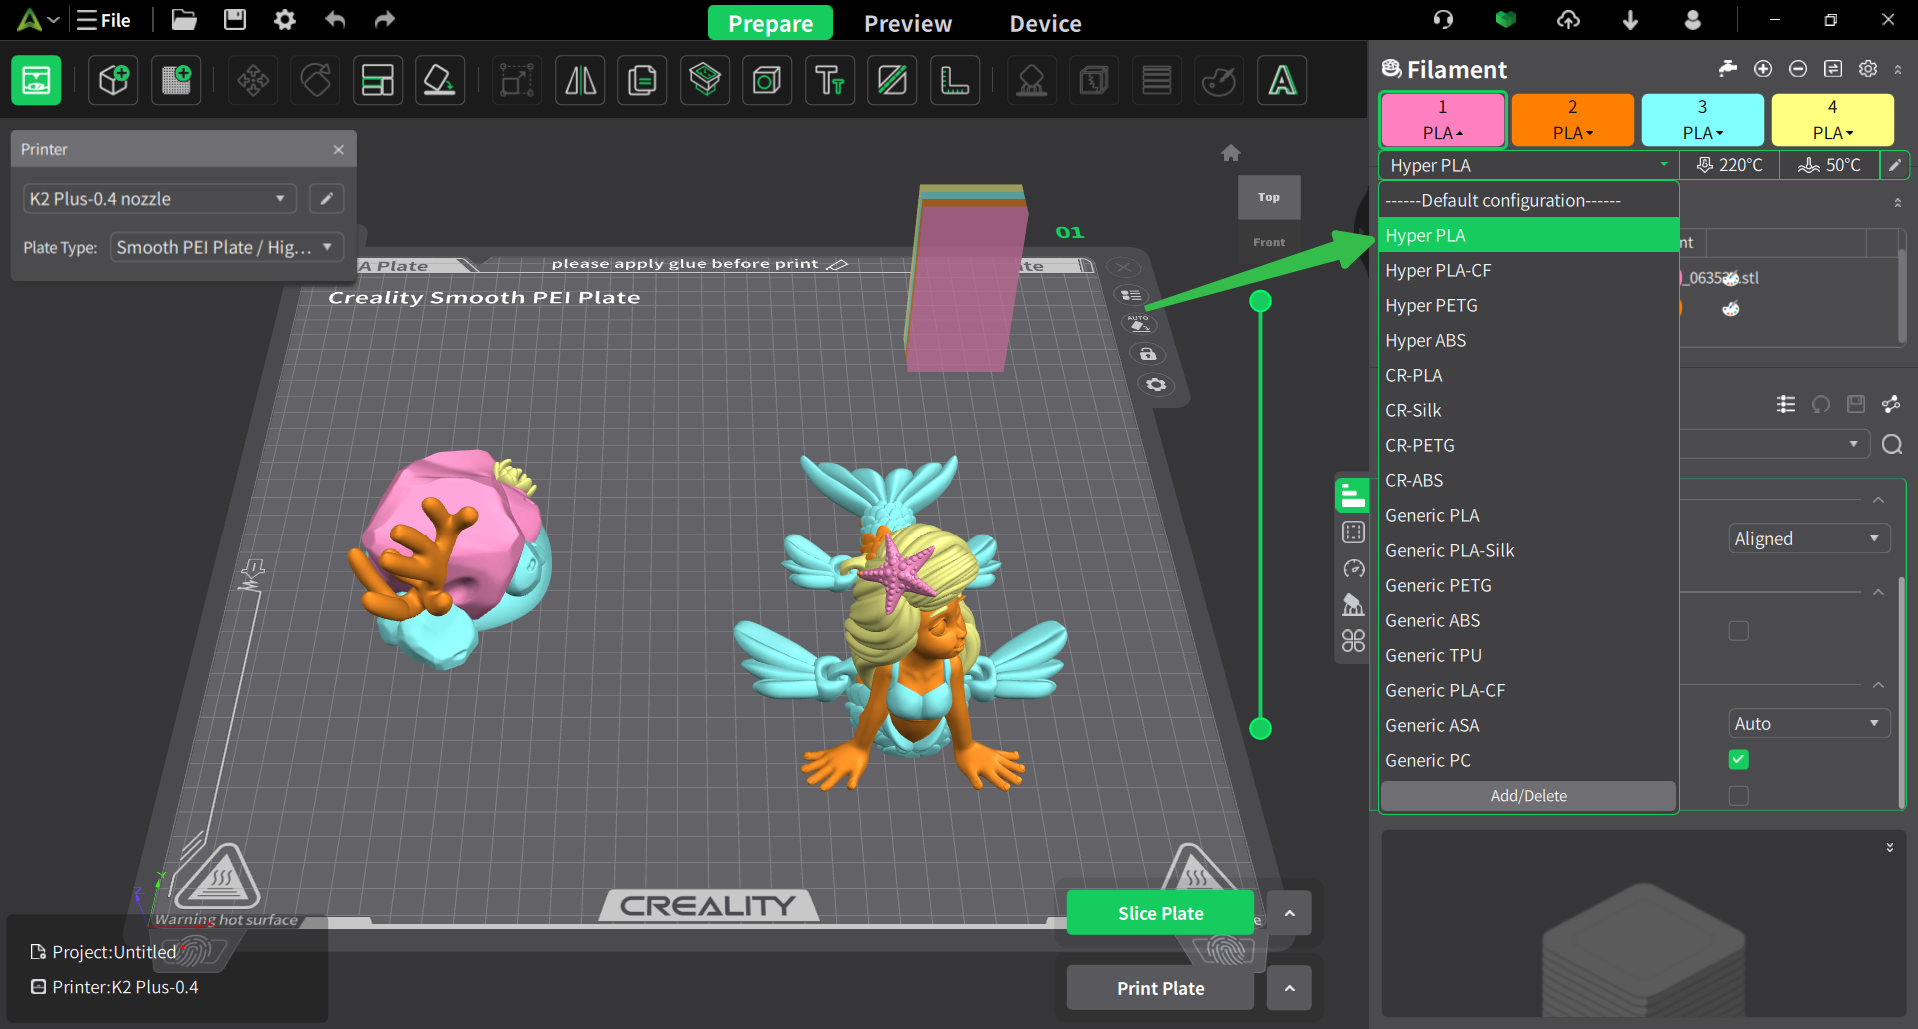Click the Redo arrow
This screenshot has height=1029, width=1918.
click(x=385, y=20)
